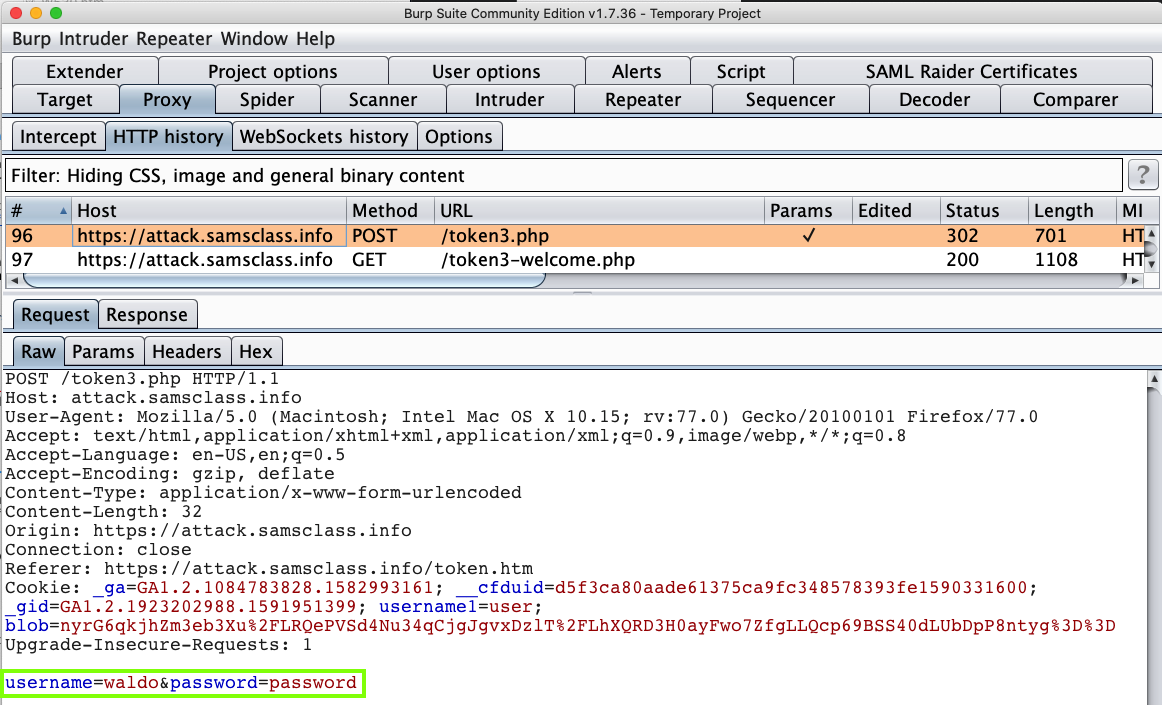Click the checkmark in the Params column of row 96
Image resolution: width=1162 pixels, height=705 pixels.
809,236
